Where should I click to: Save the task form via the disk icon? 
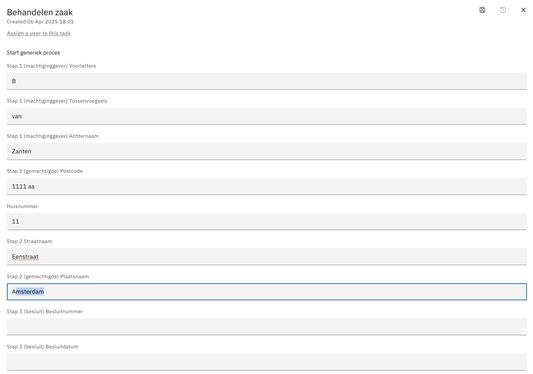coord(482,10)
